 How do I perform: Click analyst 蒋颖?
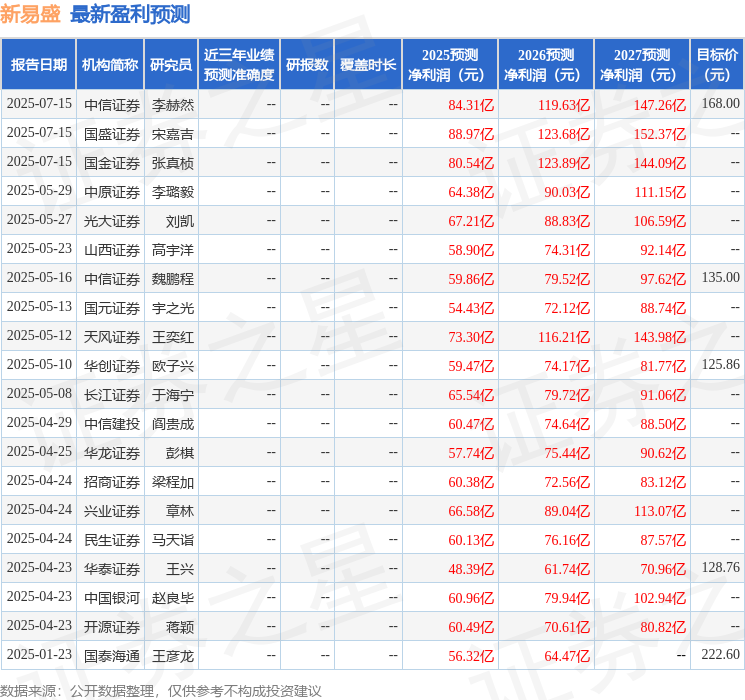coord(180,627)
